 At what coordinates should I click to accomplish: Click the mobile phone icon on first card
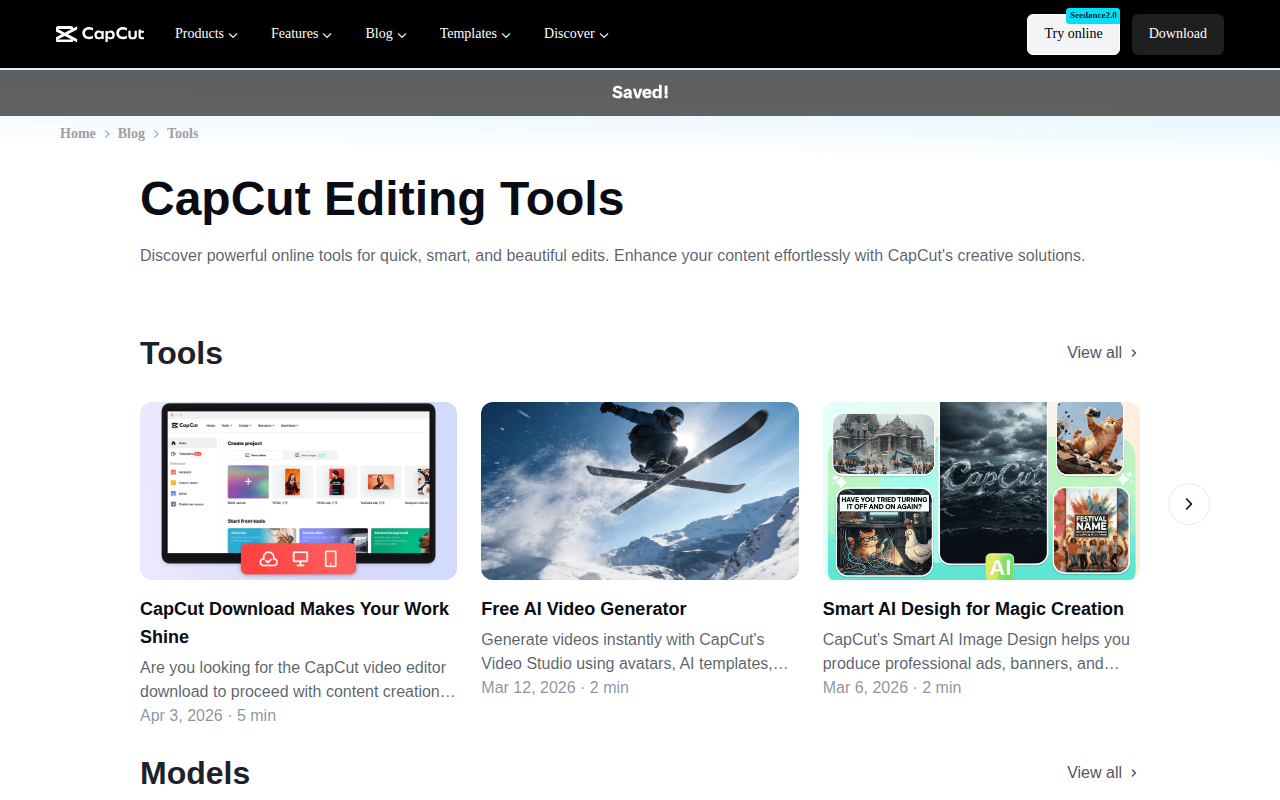[331, 559]
